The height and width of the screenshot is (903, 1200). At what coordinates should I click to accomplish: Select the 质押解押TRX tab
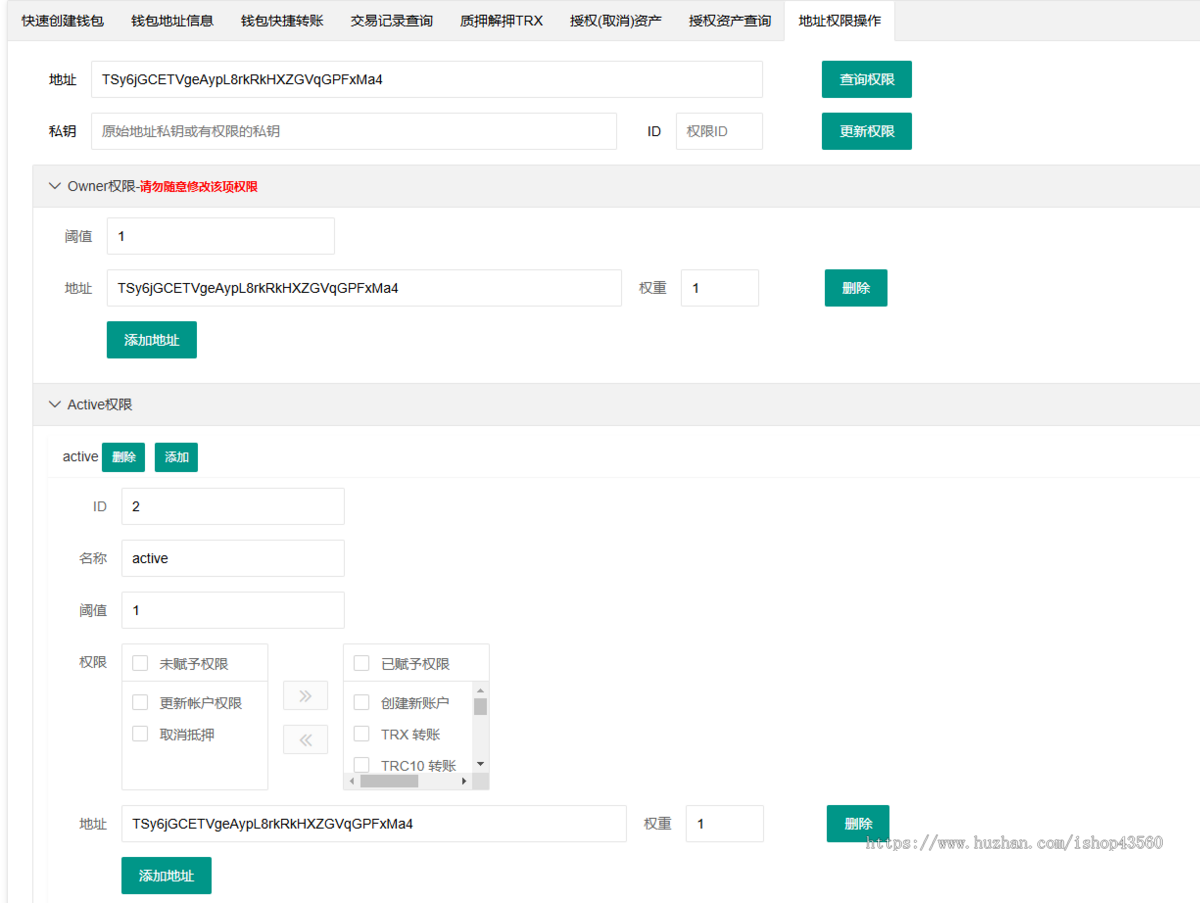[x=501, y=20]
